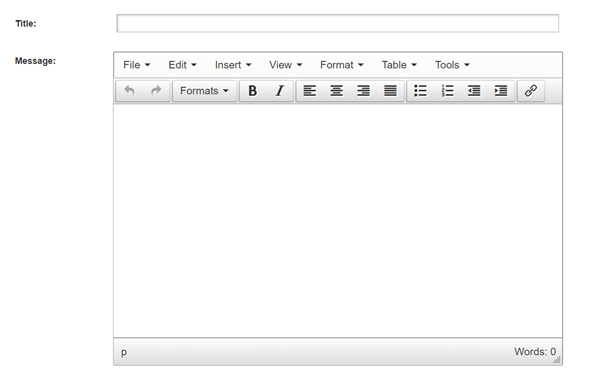599x379 pixels.
Task: Insert a bullet list
Action: coord(420,91)
